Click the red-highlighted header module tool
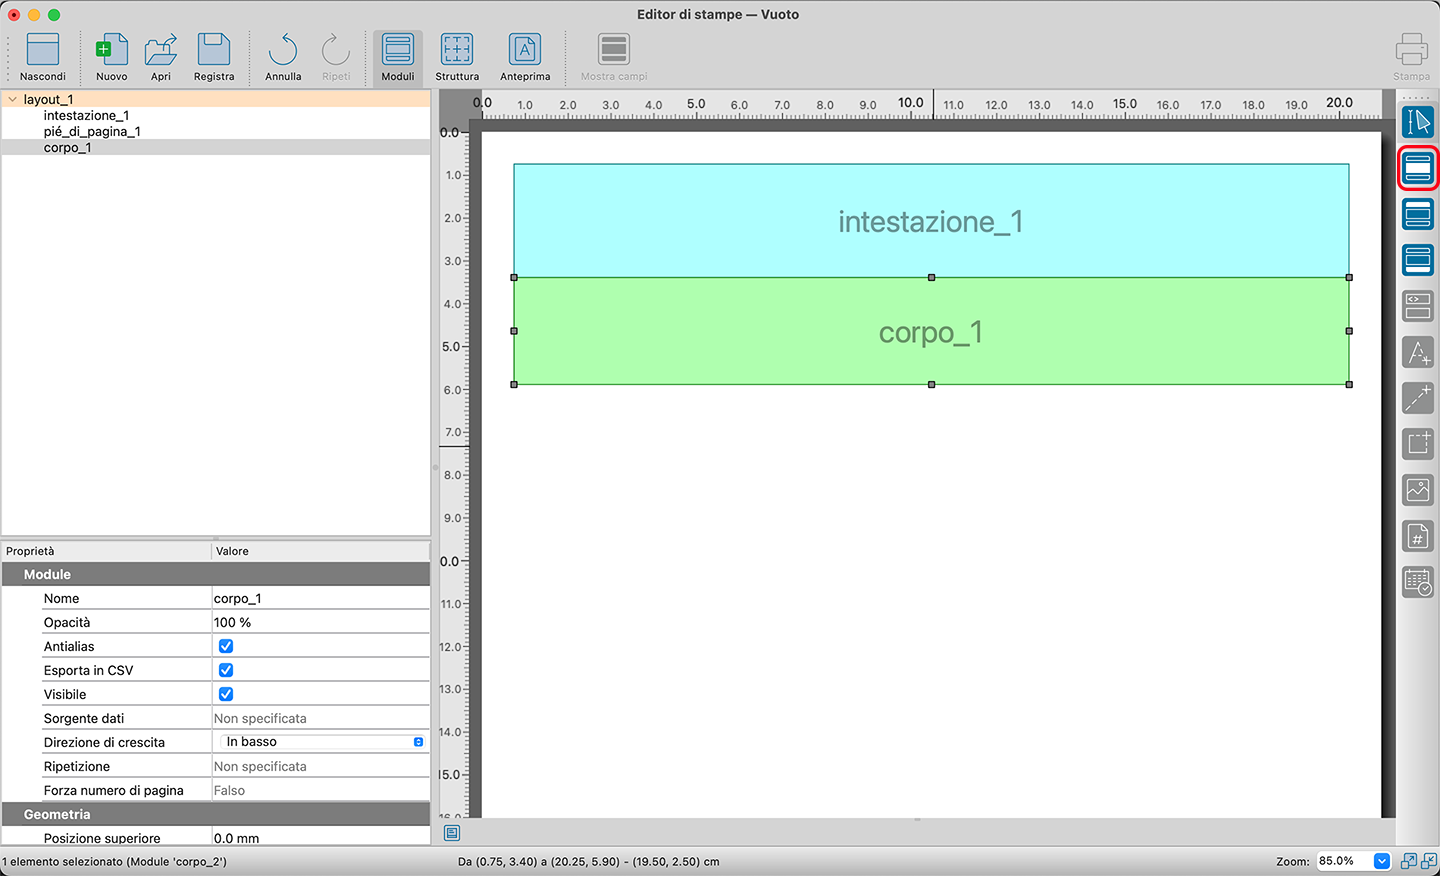 click(x=1417, y=168)
